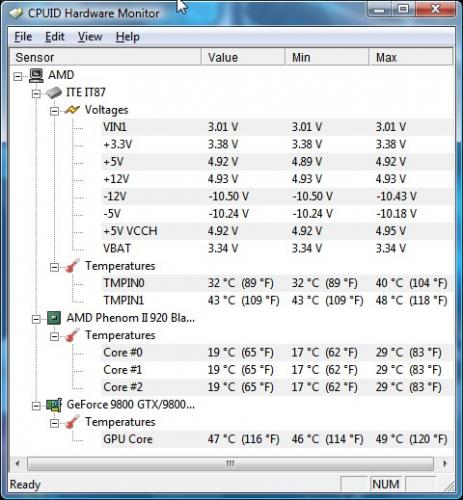The width and height of the screenshot is (463, 500).
Task: Open the Help menu
Action: click(127, 37)
